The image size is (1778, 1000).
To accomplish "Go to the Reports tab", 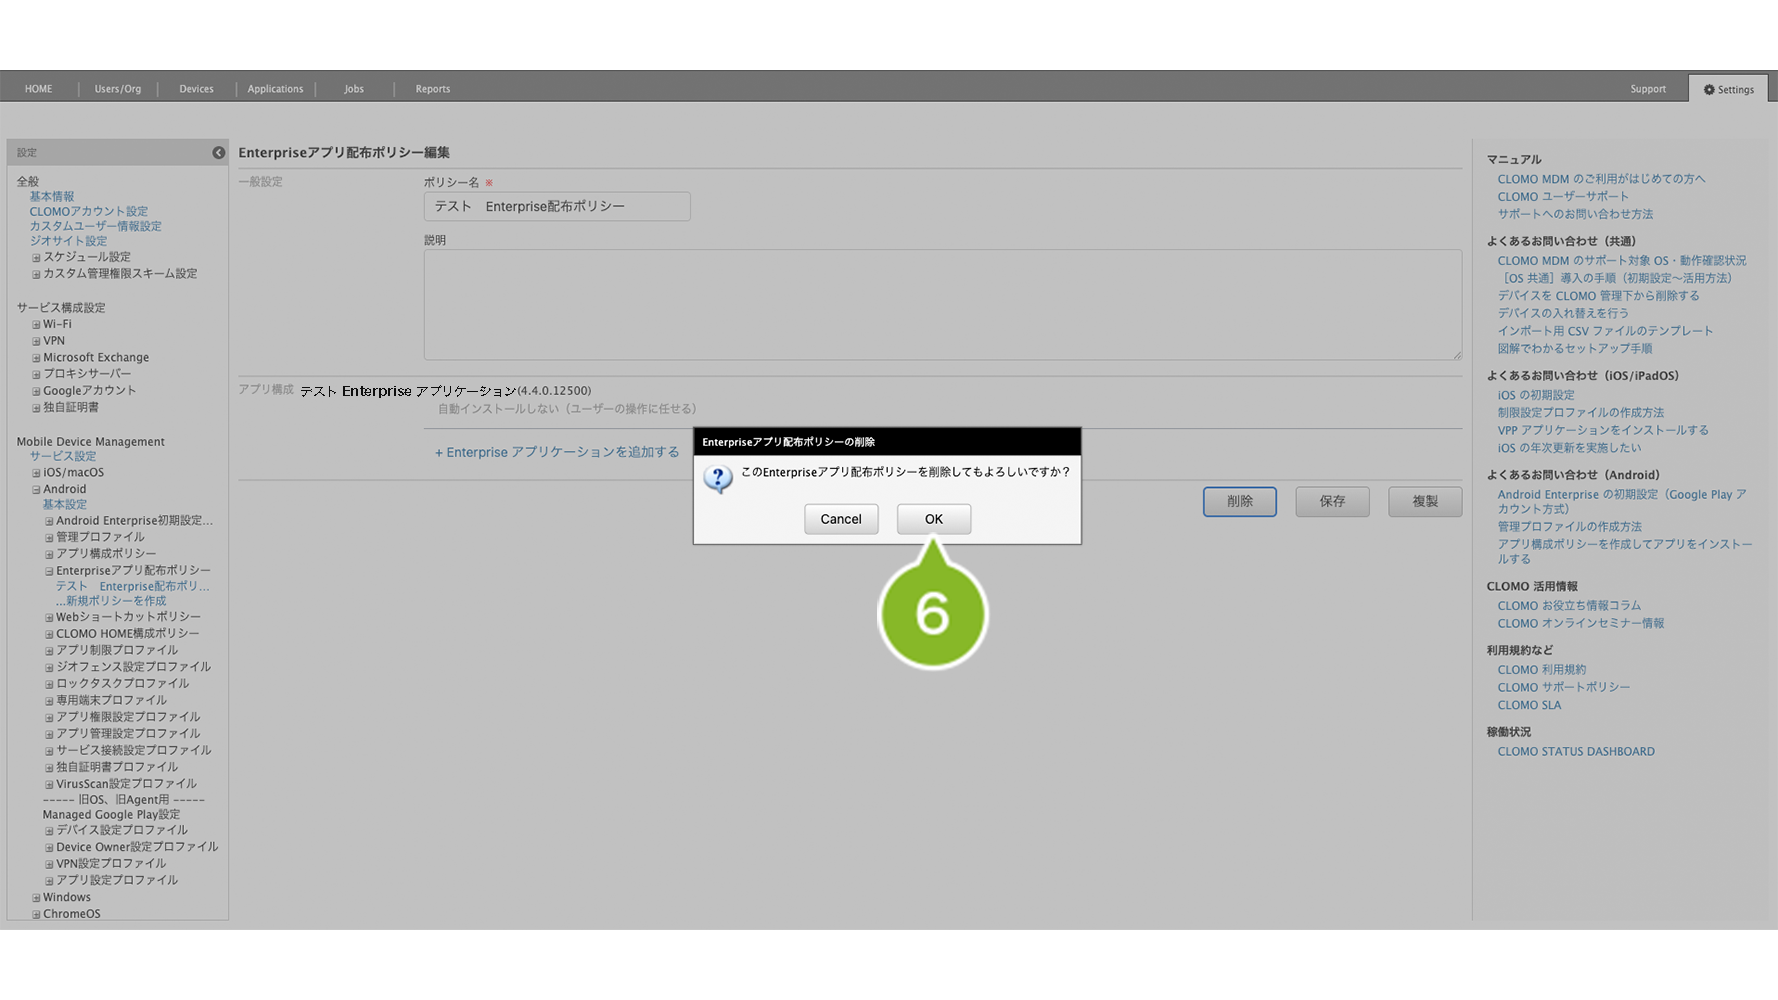I will pyautogui.click(x=432, y=89).
